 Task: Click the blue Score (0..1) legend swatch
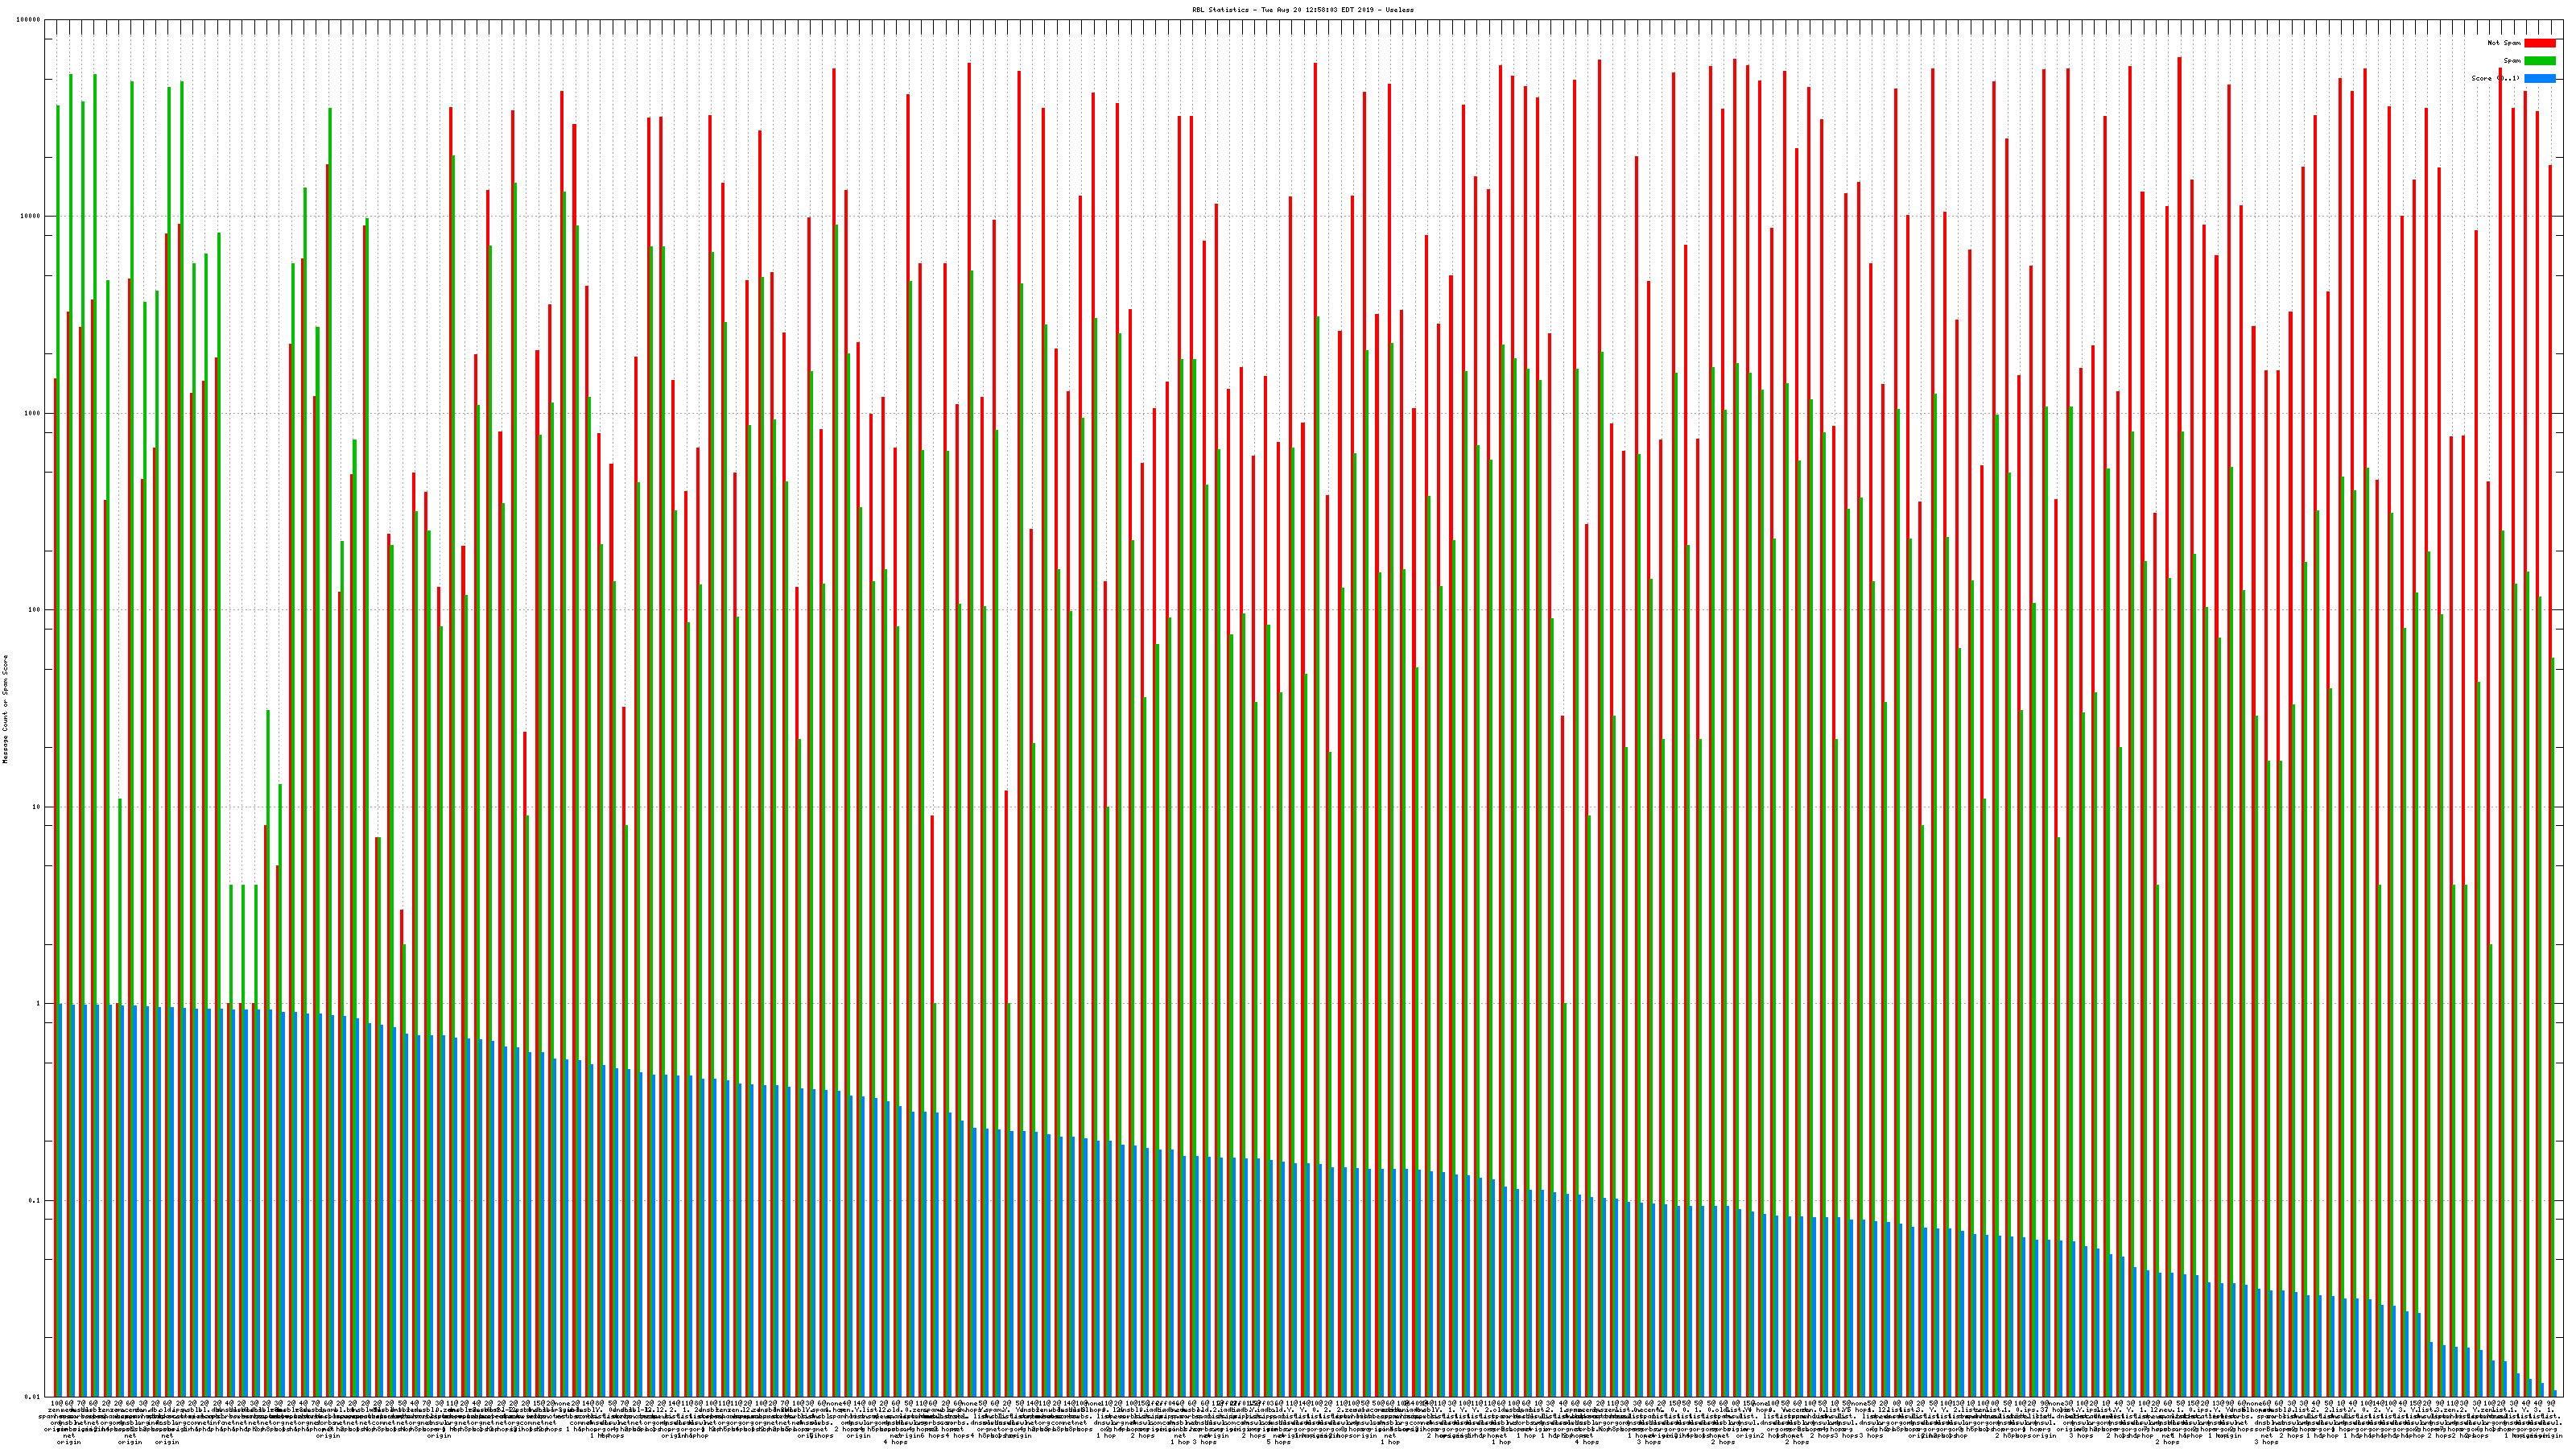tap(2539, 78)
